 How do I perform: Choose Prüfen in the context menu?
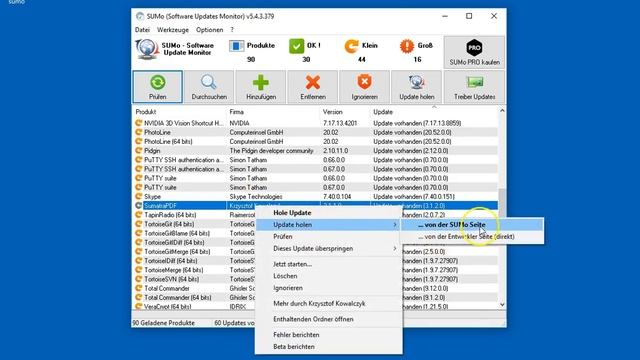click(x=329, y=236)
